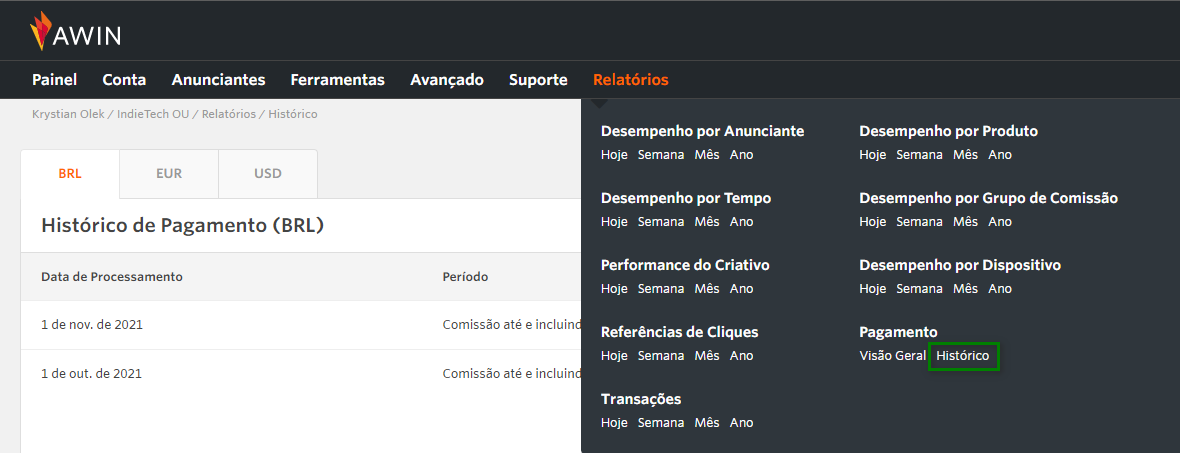
Task: View Transações for Semana
Action: (x=661, y=423)
